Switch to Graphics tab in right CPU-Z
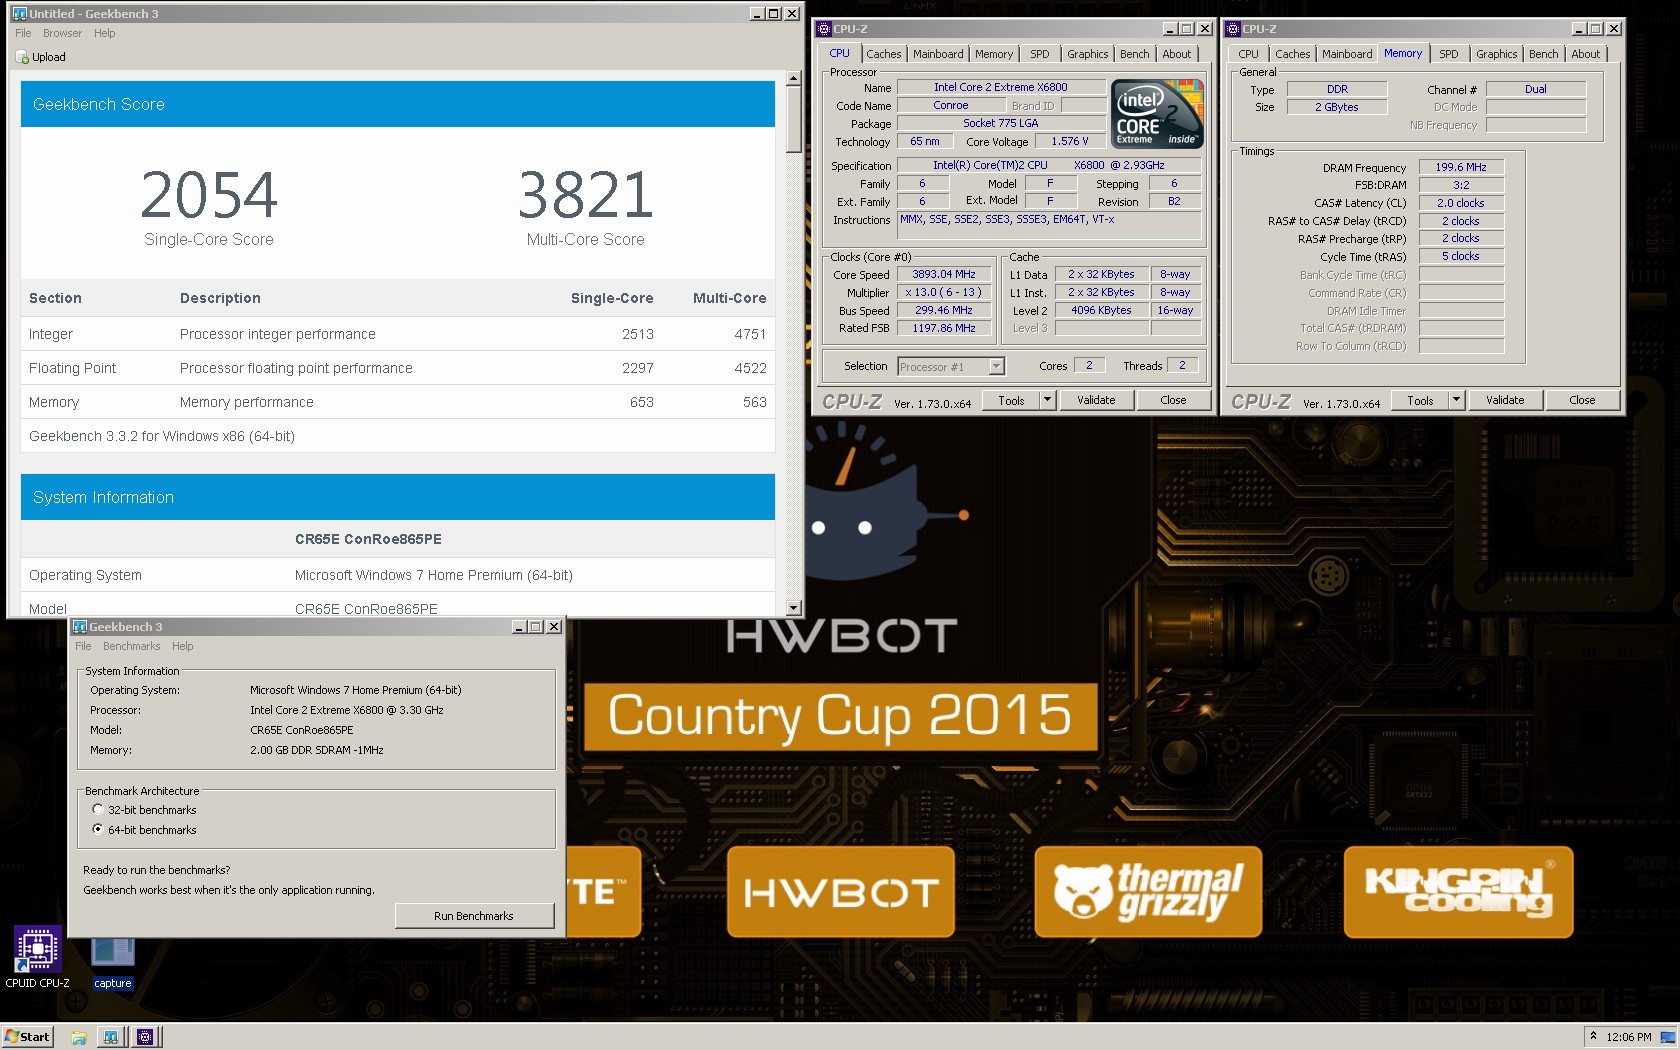This screenshot has height=1050, width=1680. click(x=1496, y=54)
